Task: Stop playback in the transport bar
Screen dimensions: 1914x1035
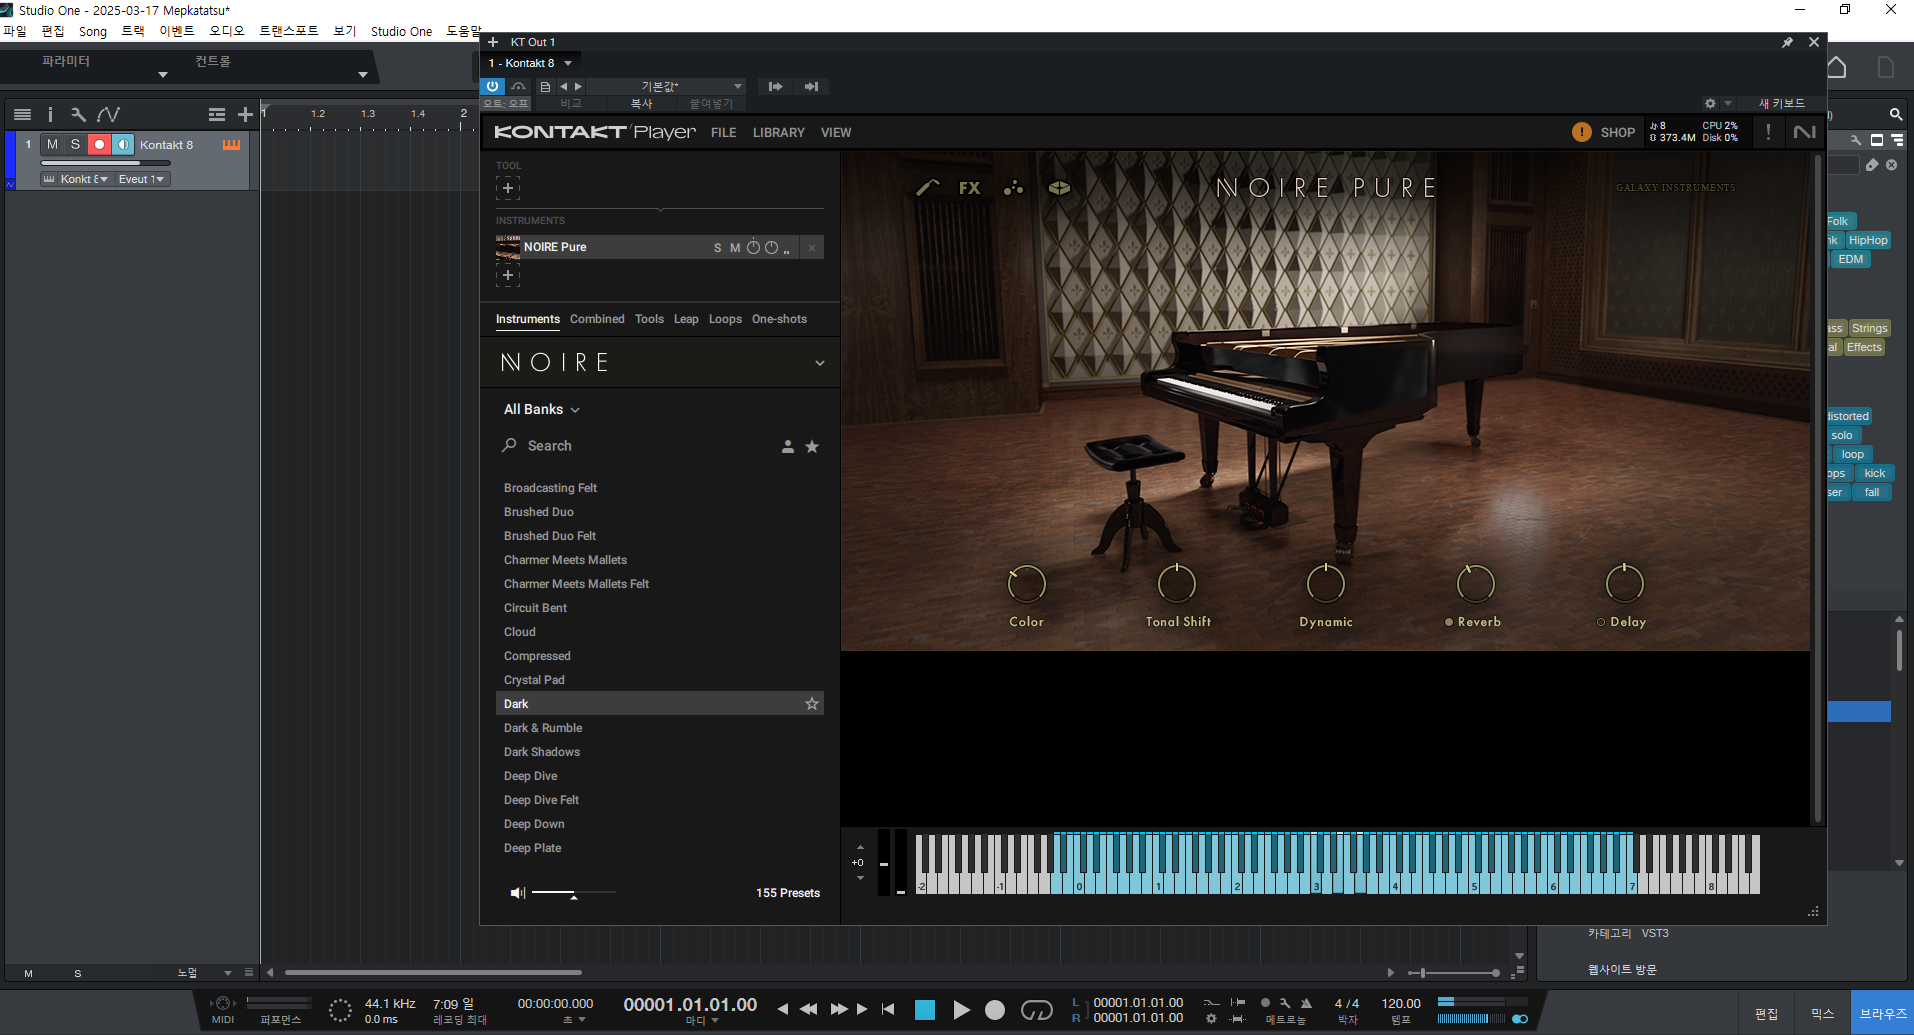Action: tap(925, 1010)
